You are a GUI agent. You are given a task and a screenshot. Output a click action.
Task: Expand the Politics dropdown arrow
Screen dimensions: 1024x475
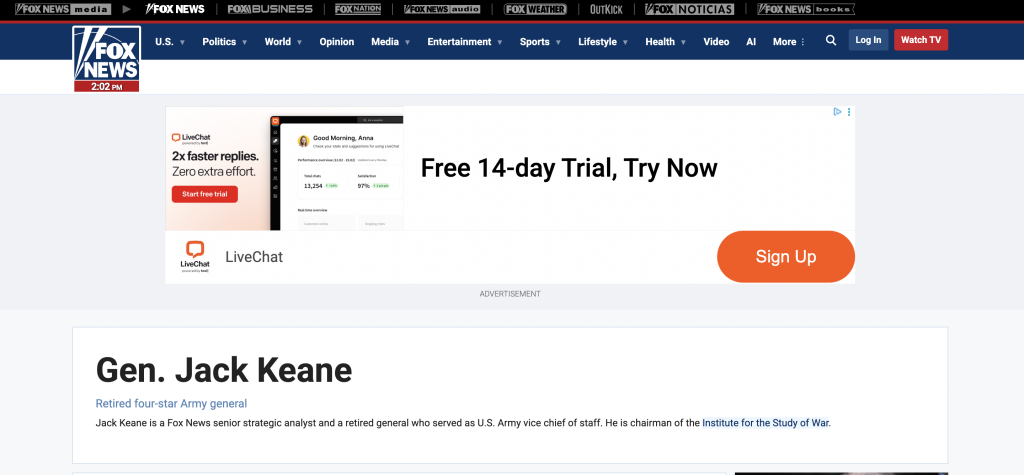[x=244, y=42]
